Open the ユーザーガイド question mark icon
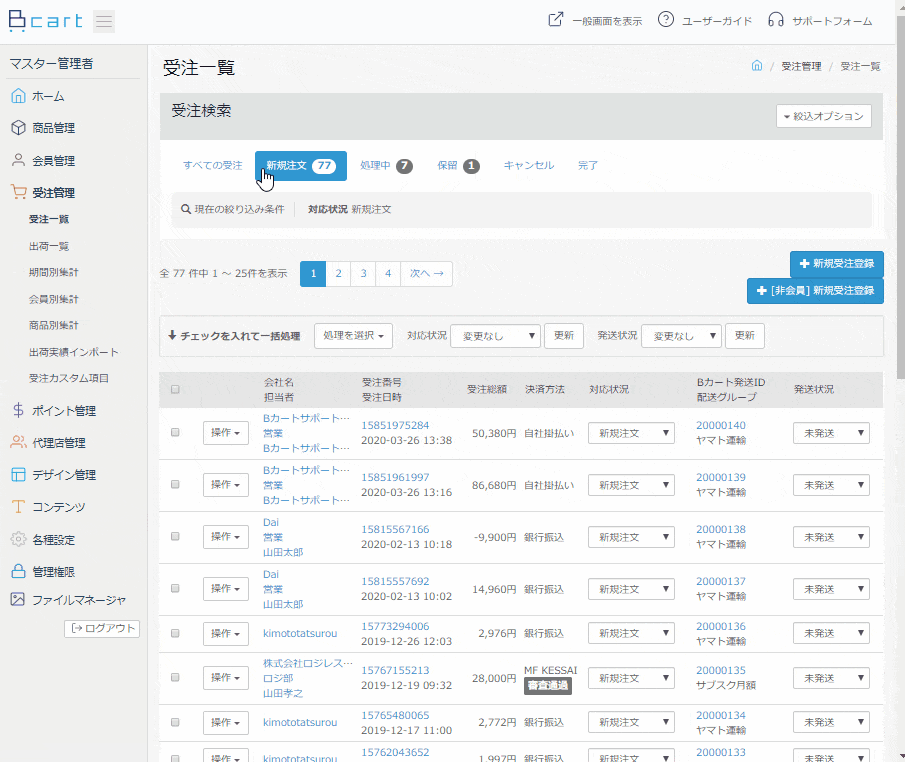 click(x=665, y=20)
